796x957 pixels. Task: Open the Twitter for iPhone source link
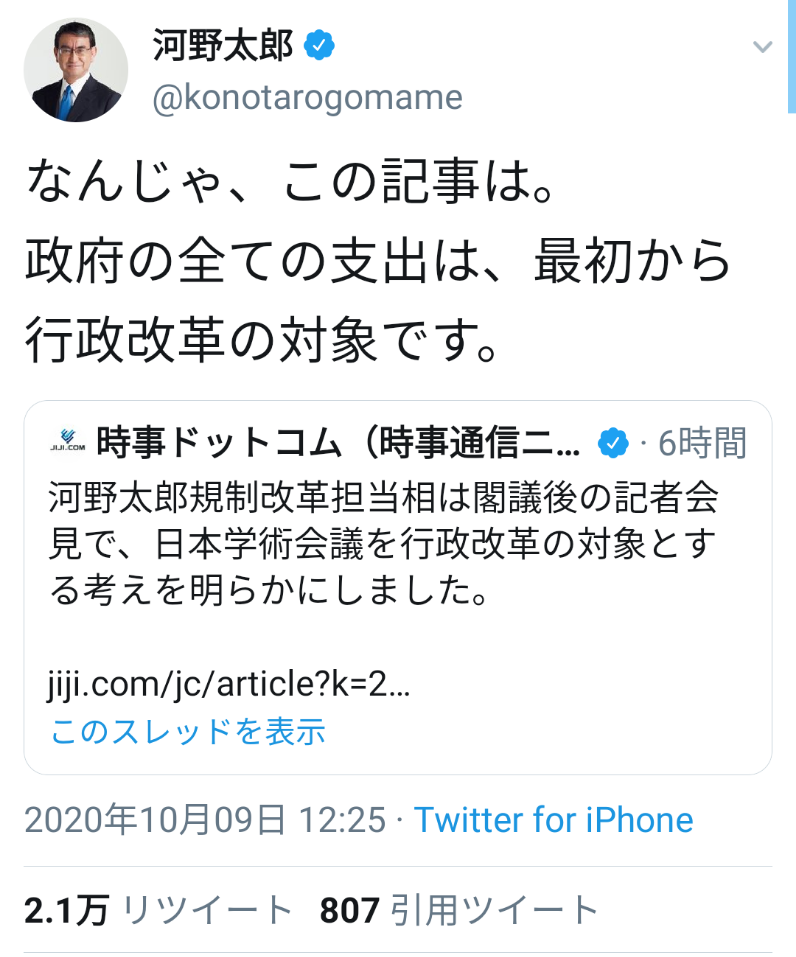(x=554, y=820)
